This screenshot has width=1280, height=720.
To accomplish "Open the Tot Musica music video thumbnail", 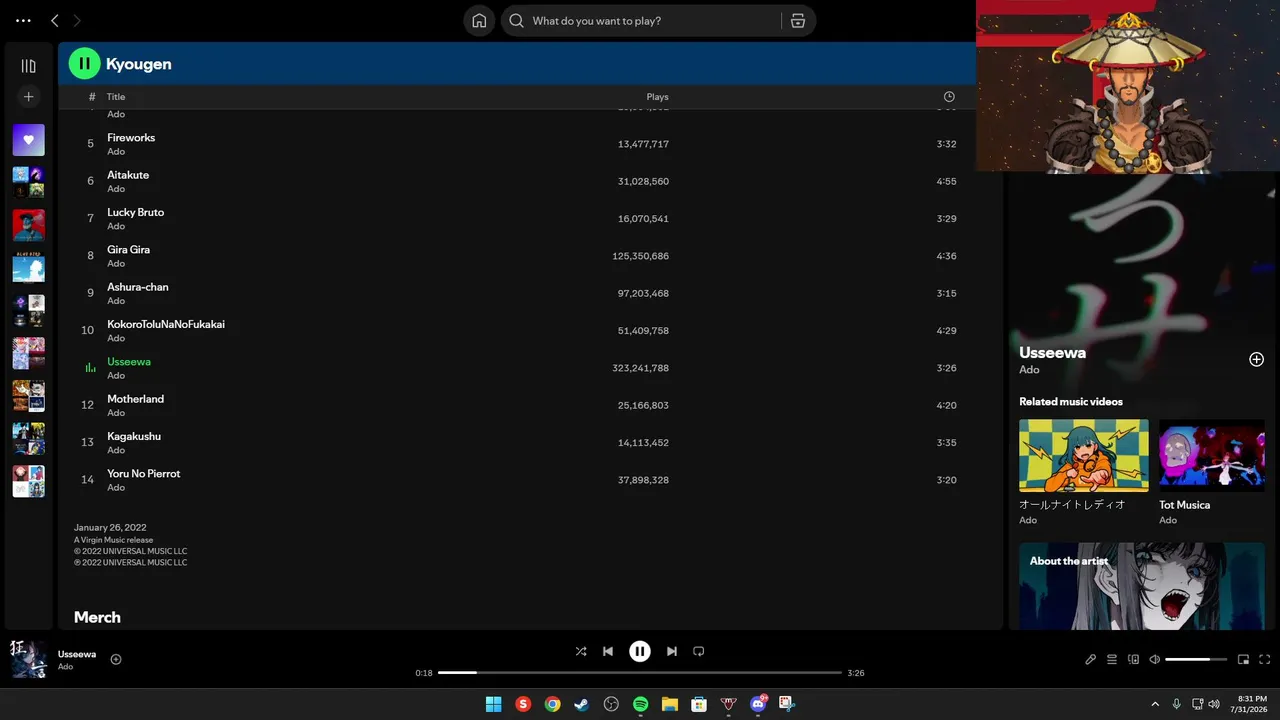I will pos(1212,456).
